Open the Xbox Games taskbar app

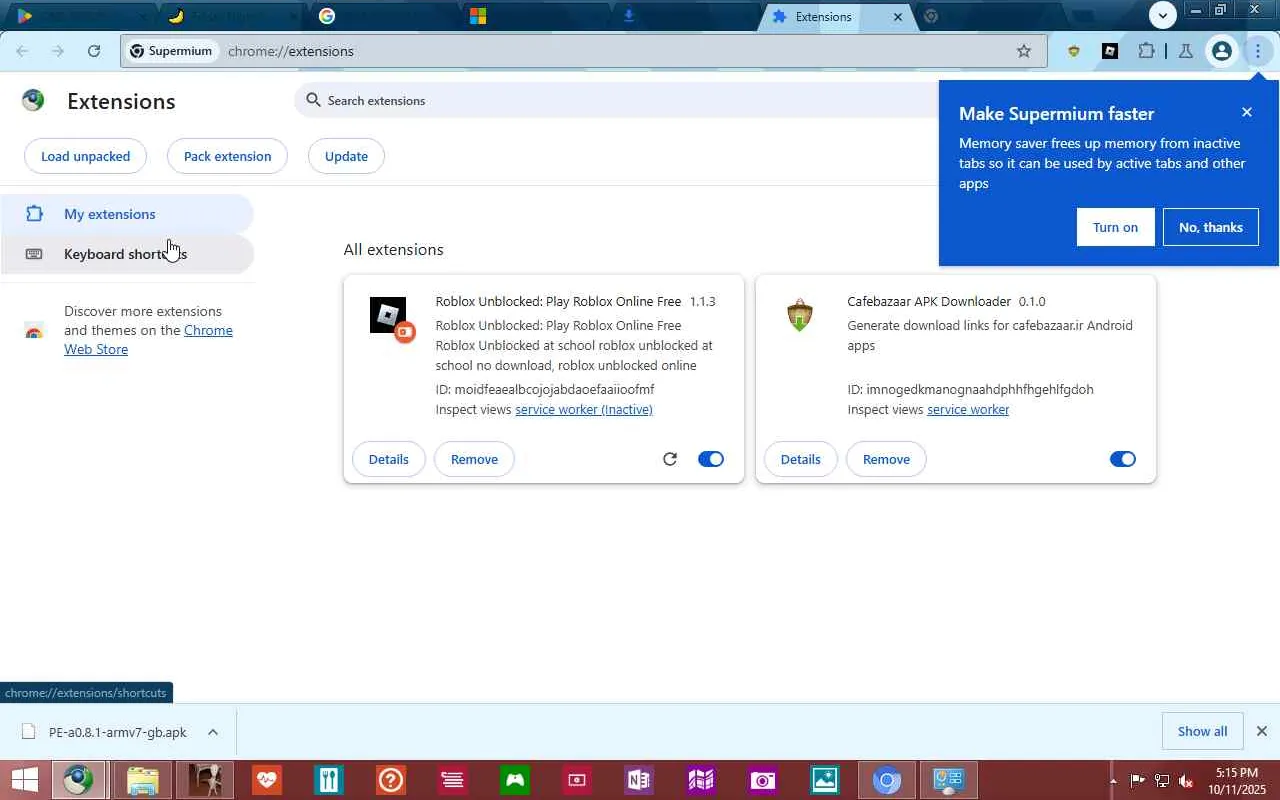click(x=514, y=780)
